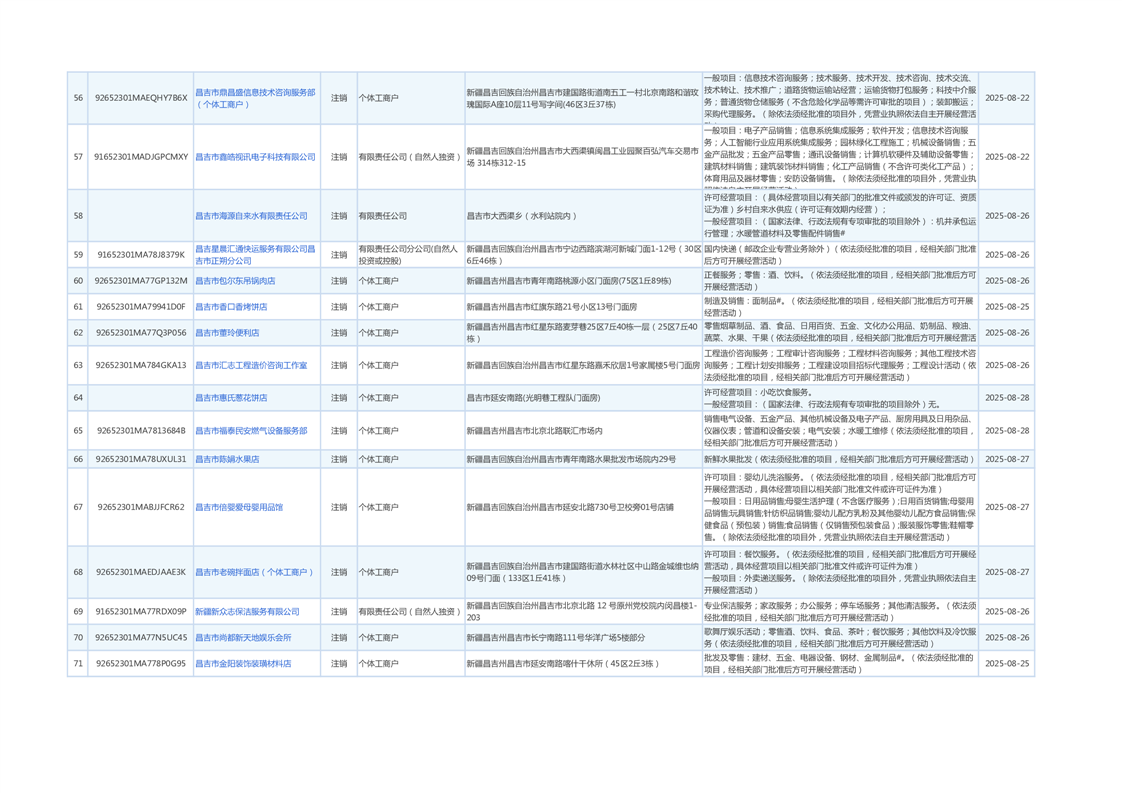Click address 昌吉市红旗东路21号小区13号门面房
Viewport: 1122px width, 793px height.
(552, 306)
